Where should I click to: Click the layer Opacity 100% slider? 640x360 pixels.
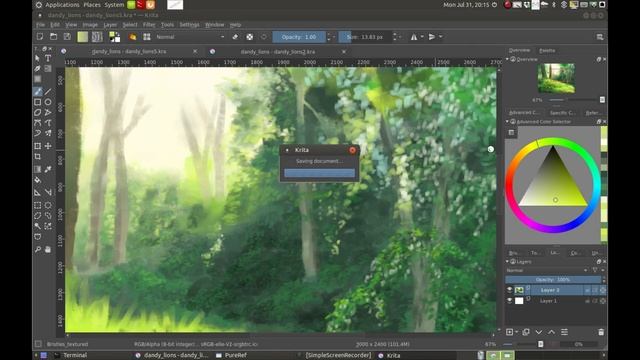(553, 280)
